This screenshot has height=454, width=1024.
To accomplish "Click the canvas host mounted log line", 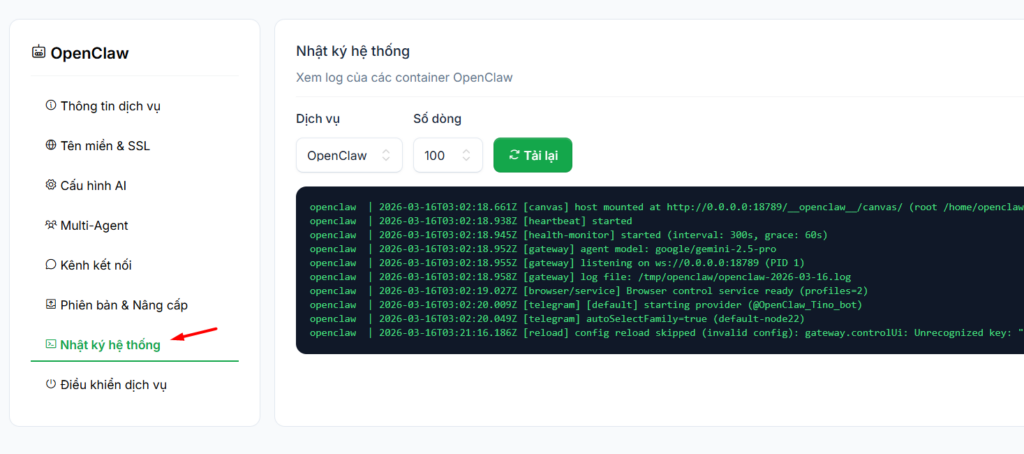I will 667,207.
